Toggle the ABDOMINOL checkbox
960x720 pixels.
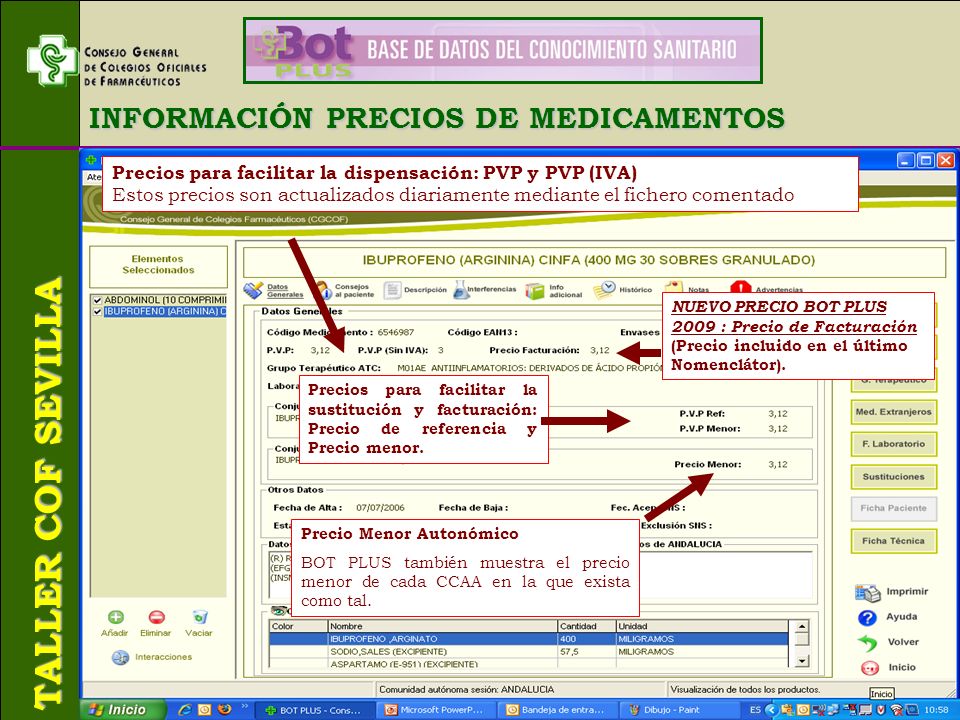click(97, 300)
